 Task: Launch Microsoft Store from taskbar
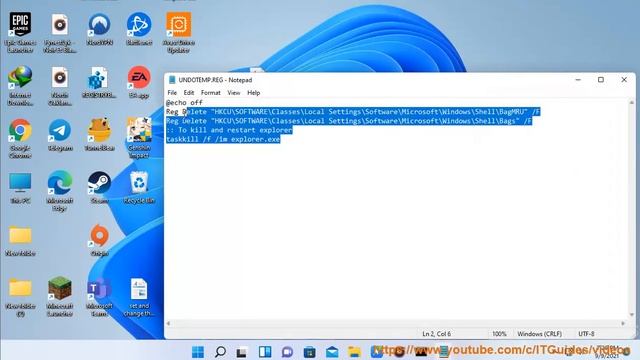click(x=309, y=351)
